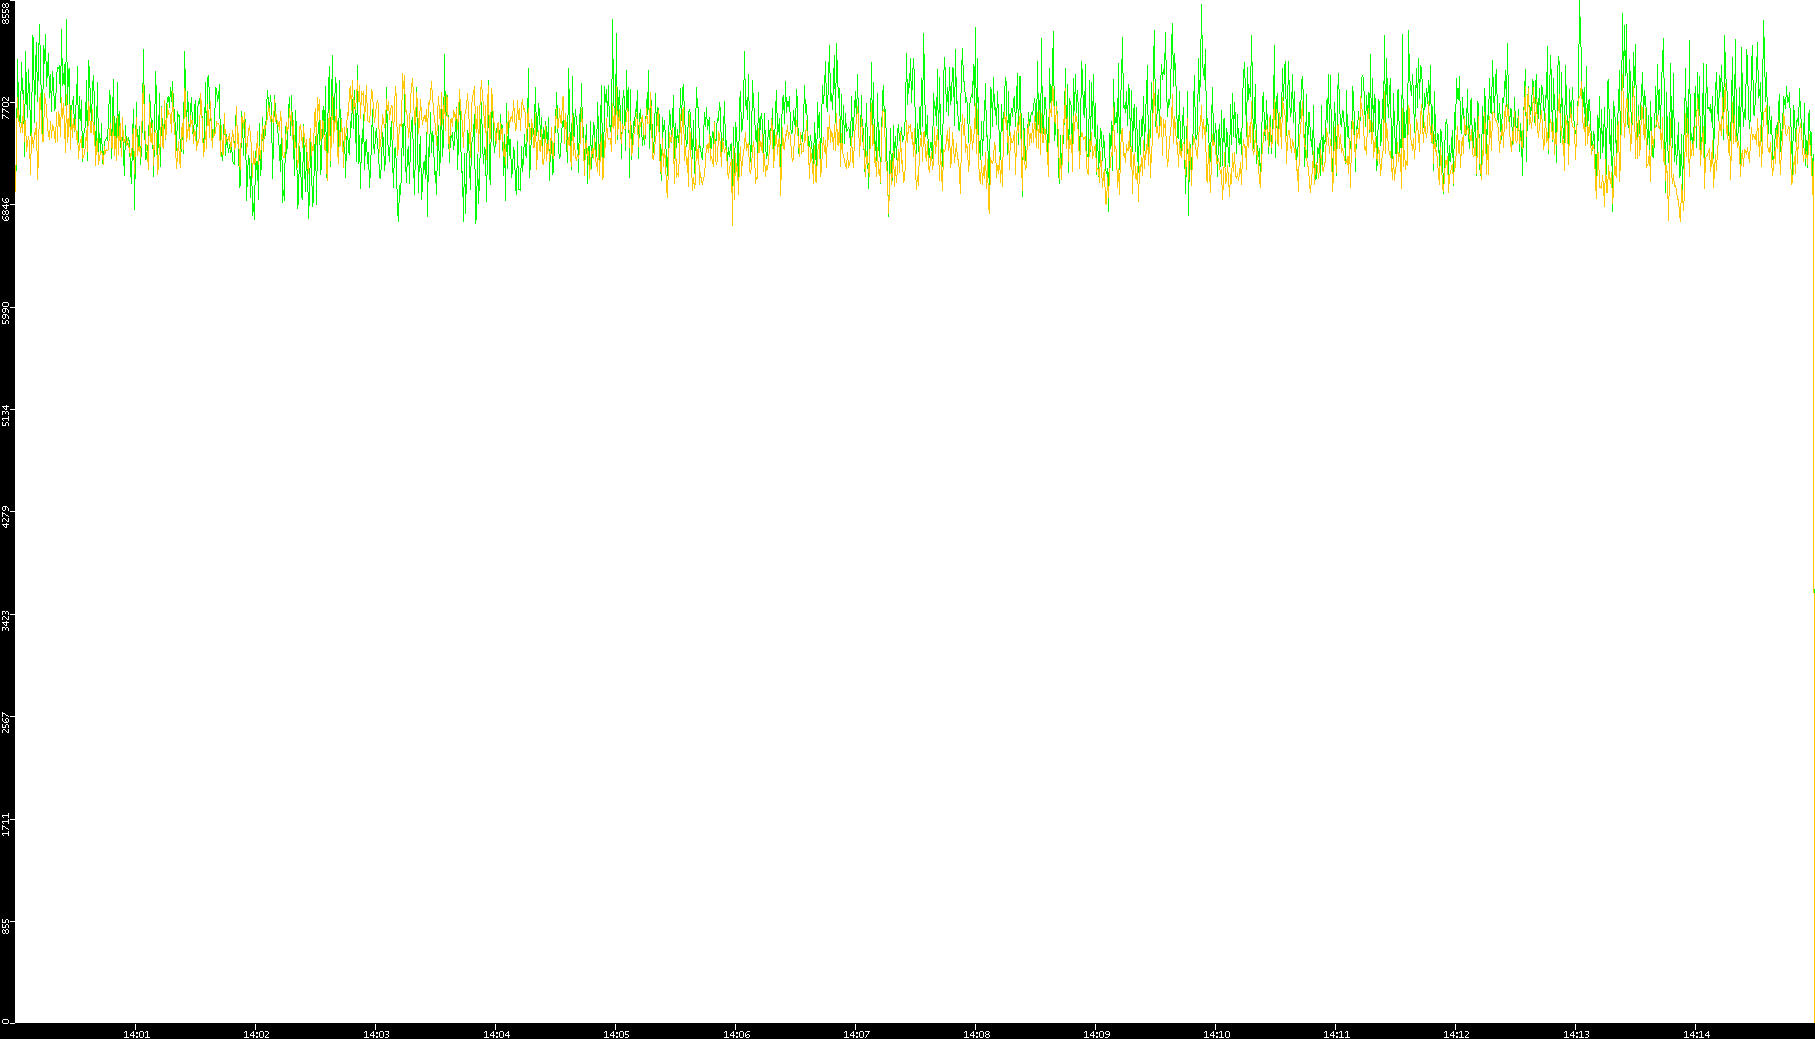Click the 14:06 timeline label

pyautogui.click(x=736, y=1034)
